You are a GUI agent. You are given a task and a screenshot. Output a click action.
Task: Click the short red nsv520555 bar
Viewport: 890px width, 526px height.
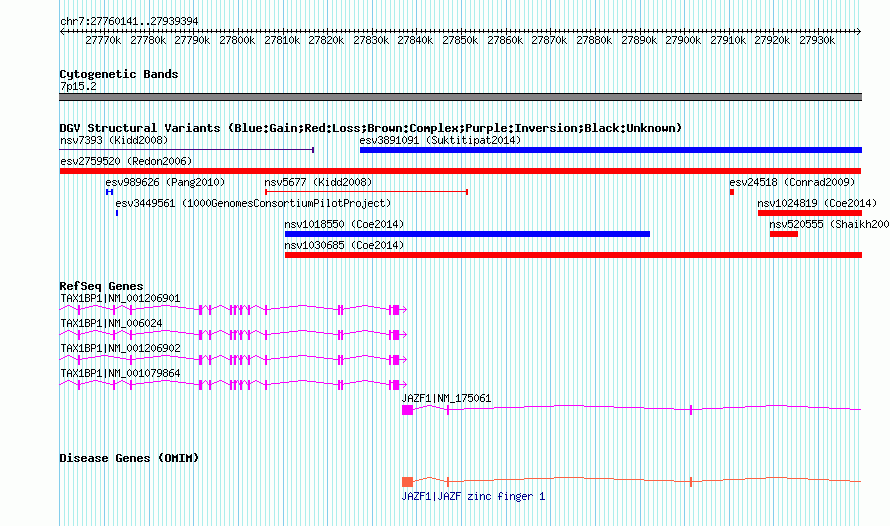tap(784, 234)
